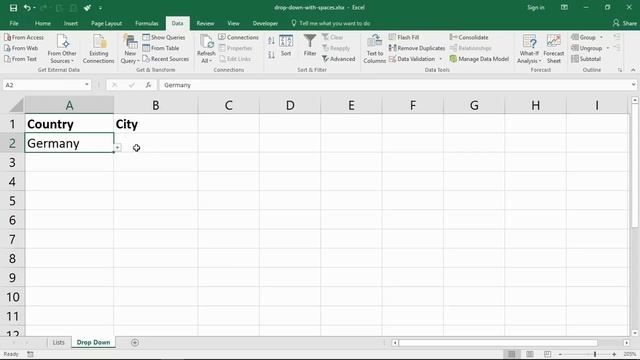Open the Outline dialog launcher
640x360 pixels.
[620, 70]
